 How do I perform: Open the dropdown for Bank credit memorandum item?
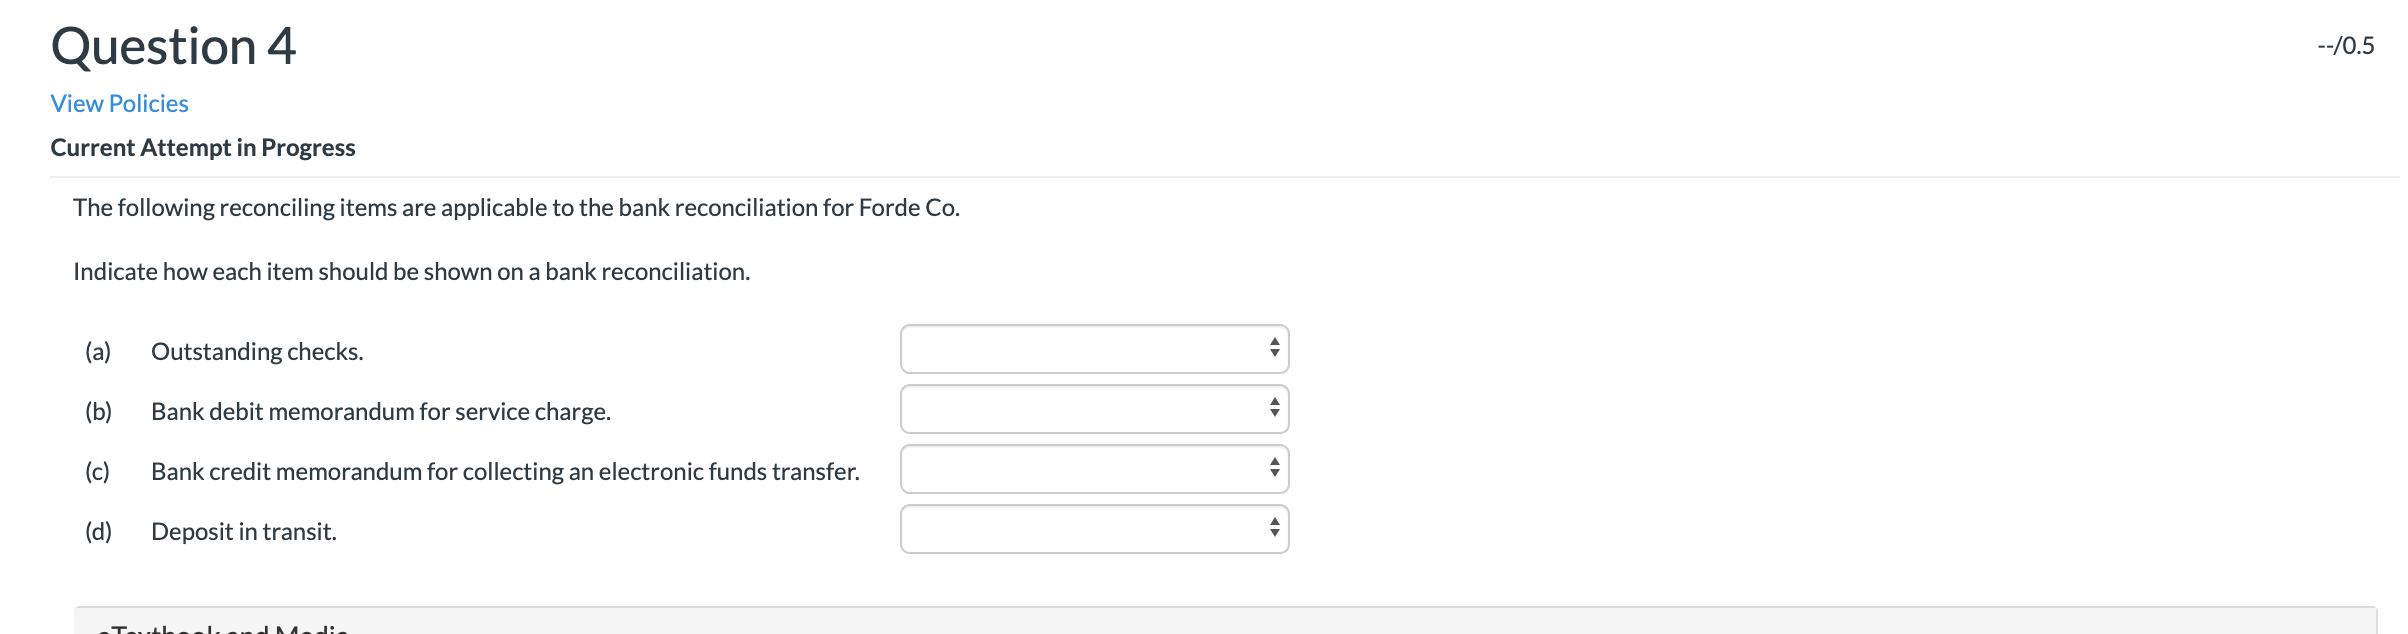click(x=1094, y=468)
